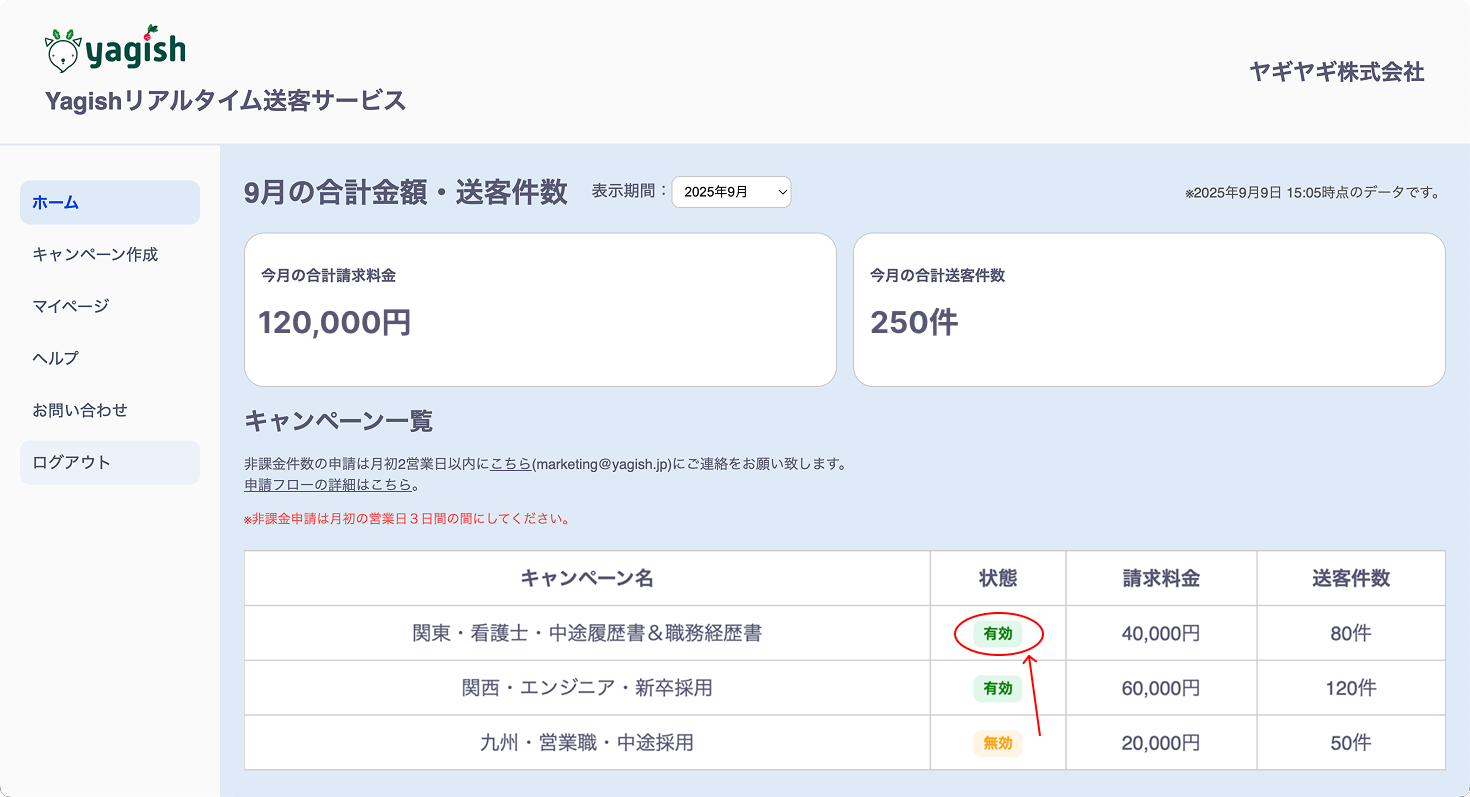Open the ヘルプ sidebar item
This screenshot has width=1470, height=797.
coord(56,359)
